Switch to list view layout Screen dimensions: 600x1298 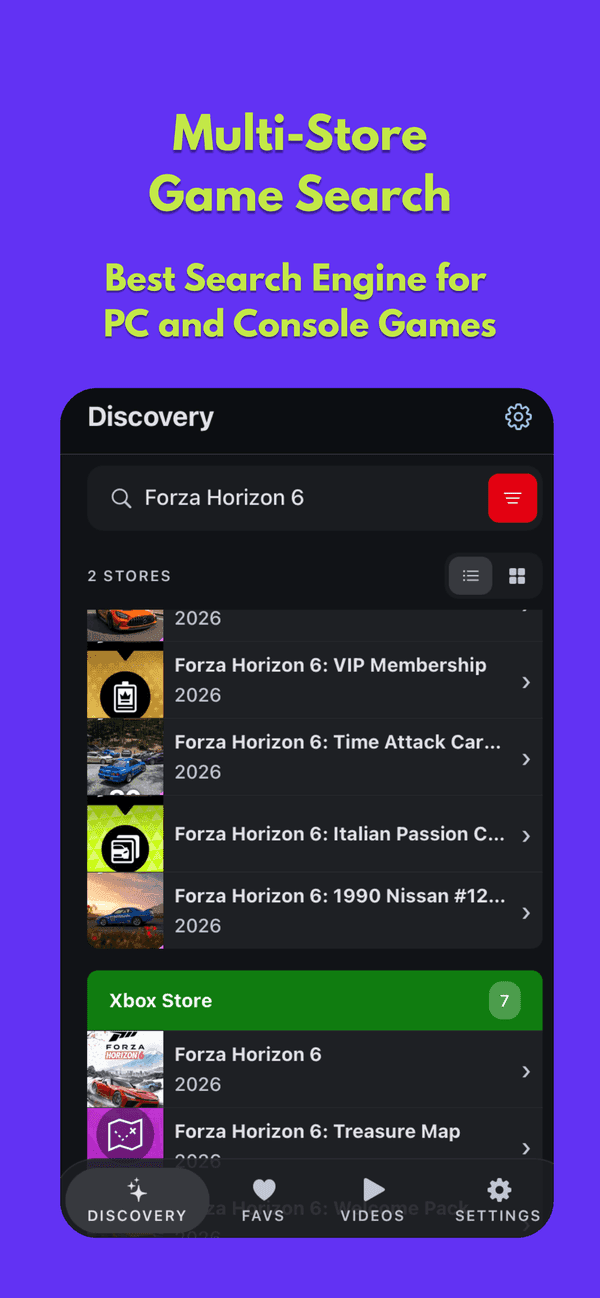pyautogui.click(x=471, y=576)
